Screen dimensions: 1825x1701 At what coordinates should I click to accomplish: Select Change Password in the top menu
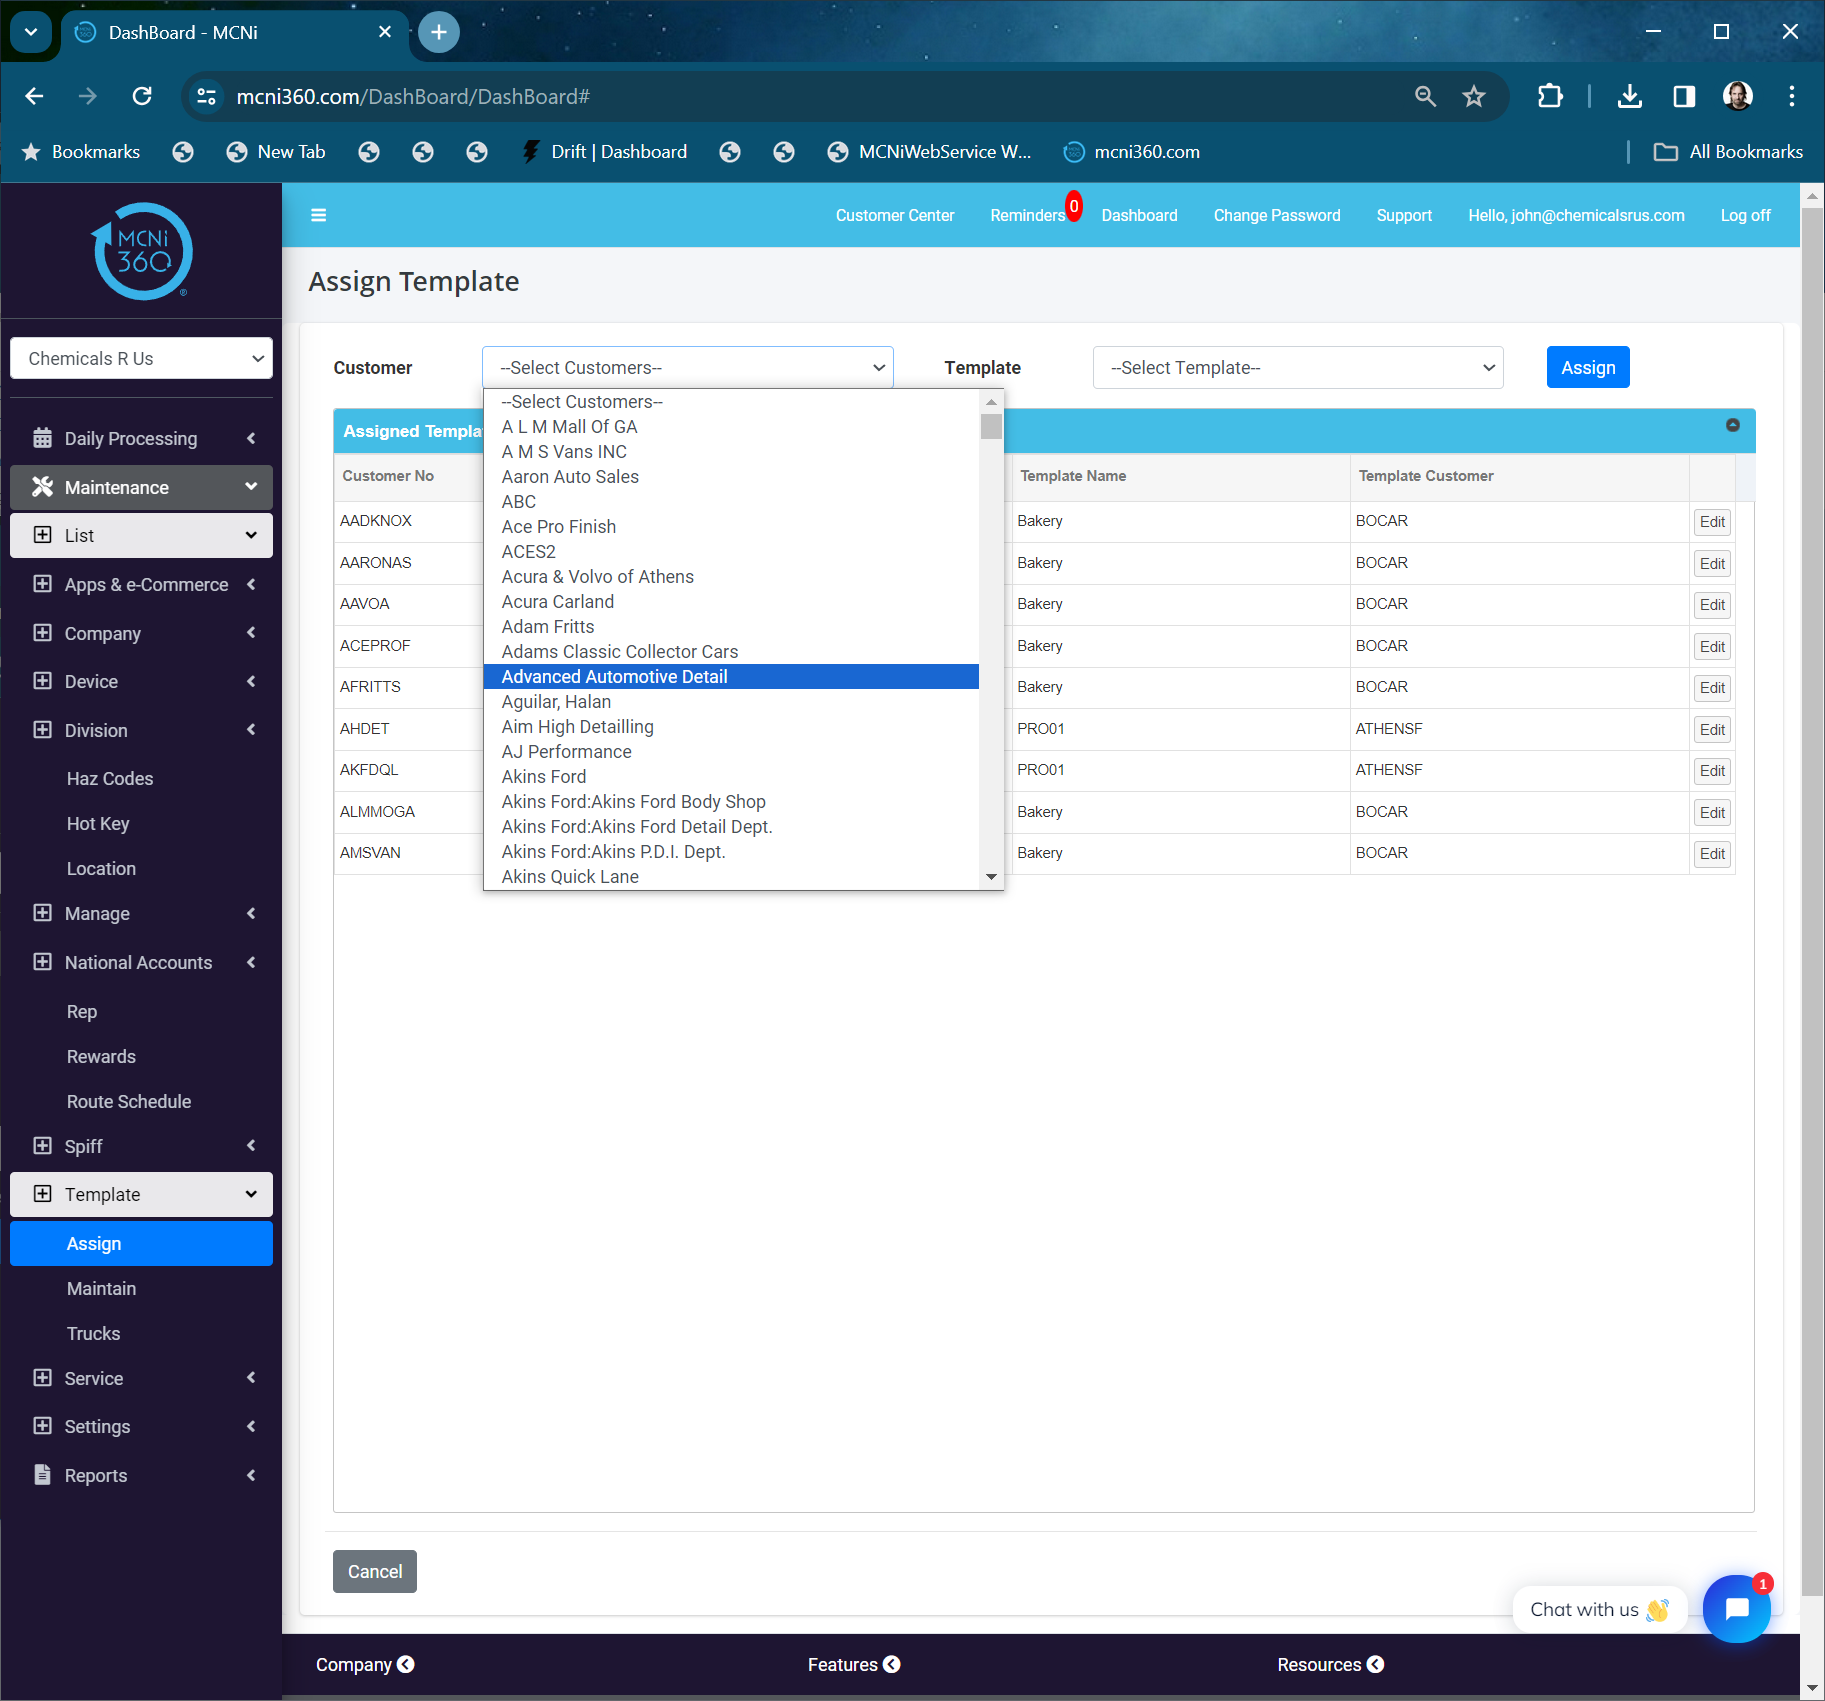coord(1276,215)
